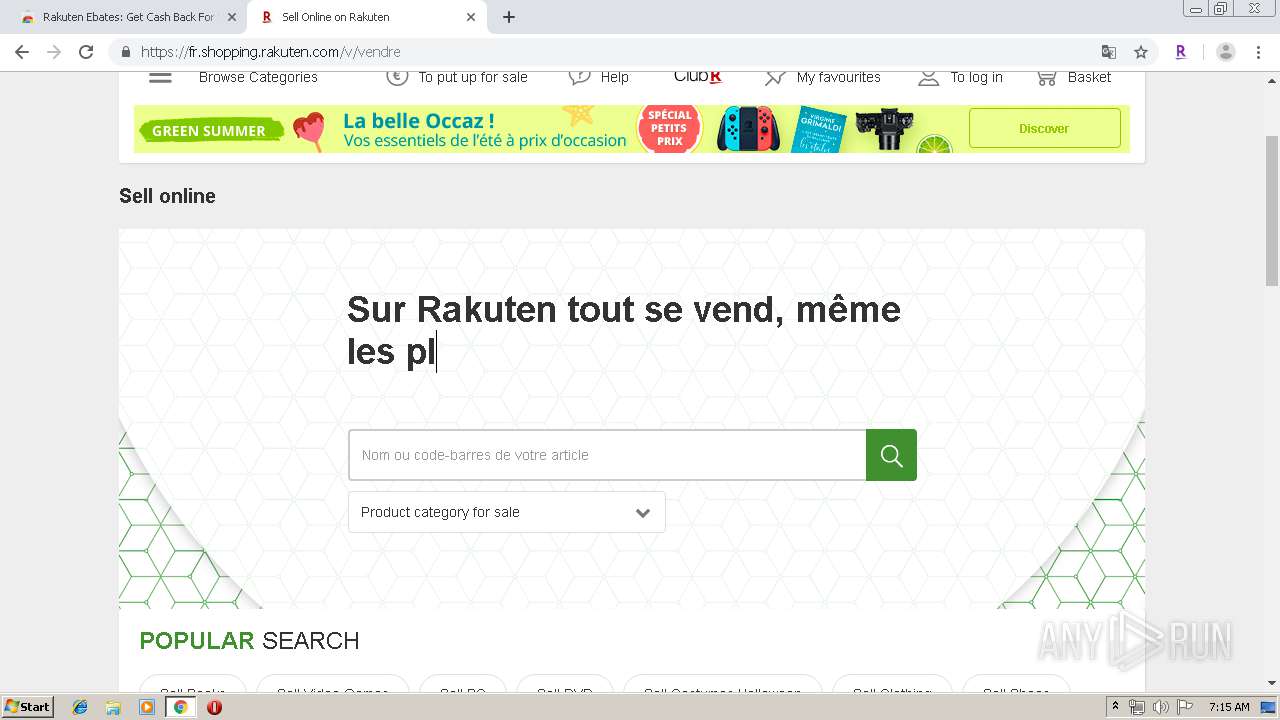This screenshot has height=720, width=1280.
Task: Click the page's vertical scrollbar thumb
Action: pyautogui.click(x=1272, y=210)
